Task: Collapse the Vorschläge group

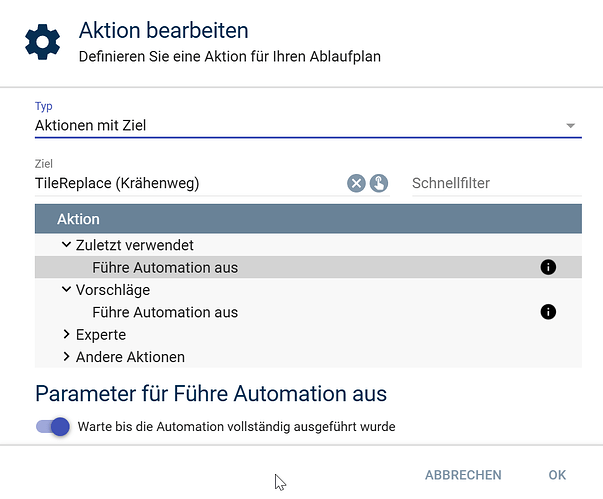Action: click(x=67, y=290)
